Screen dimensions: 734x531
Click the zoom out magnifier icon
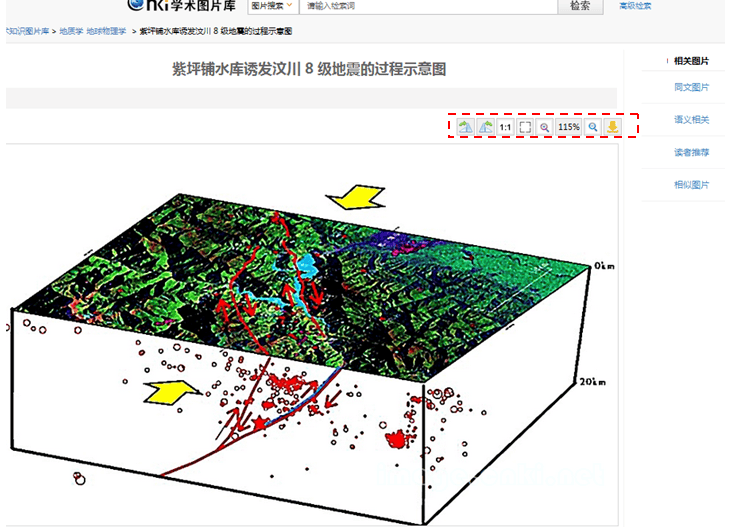click(x=545, y=127)
